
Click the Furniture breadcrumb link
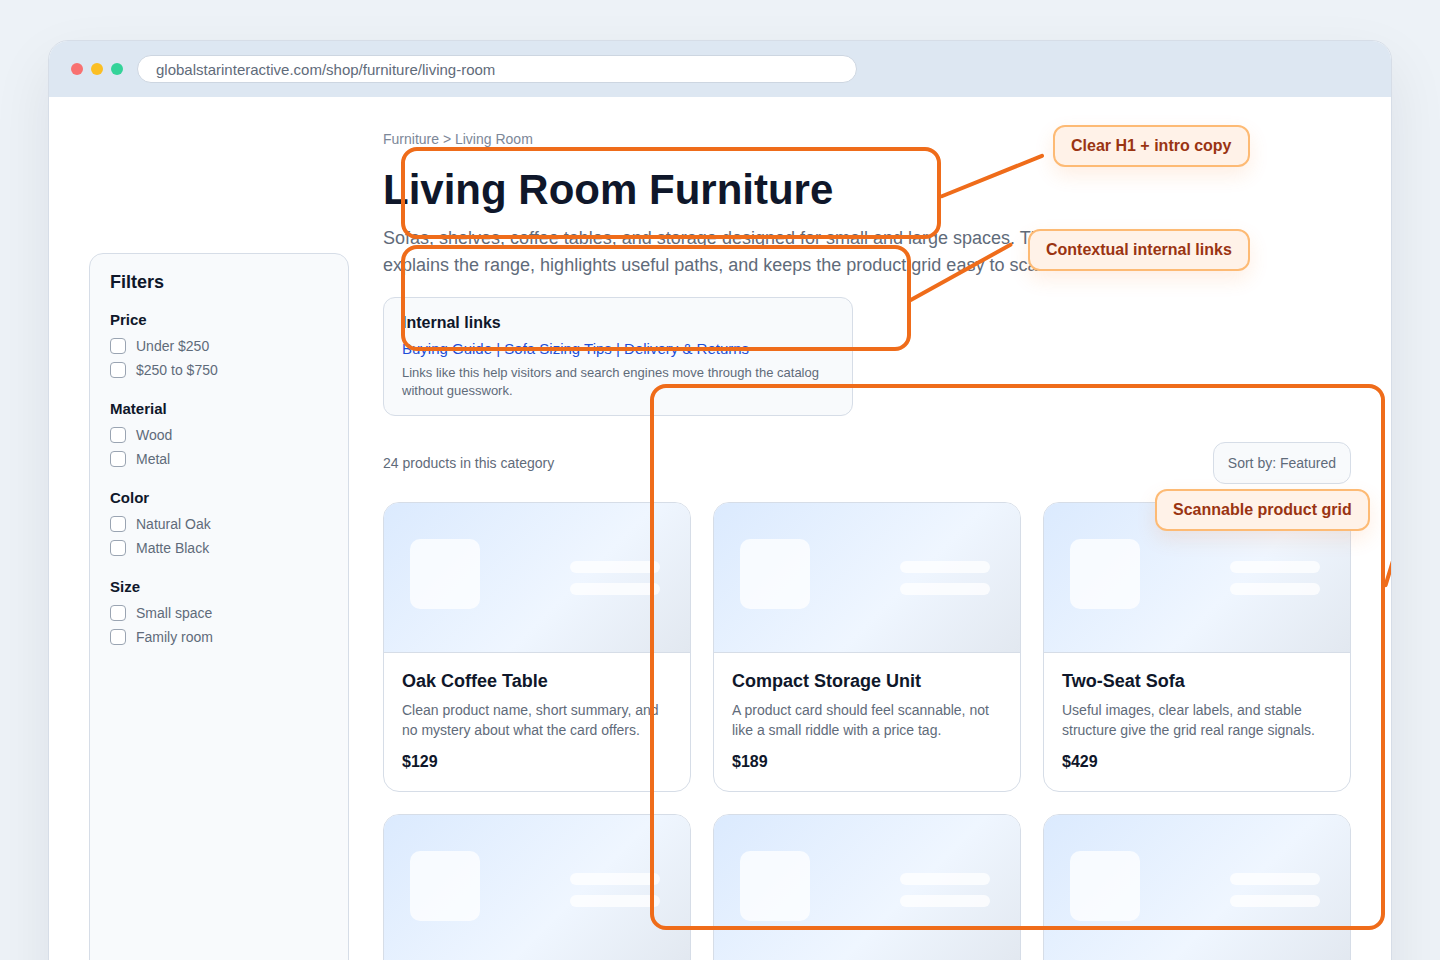[411, 139]
